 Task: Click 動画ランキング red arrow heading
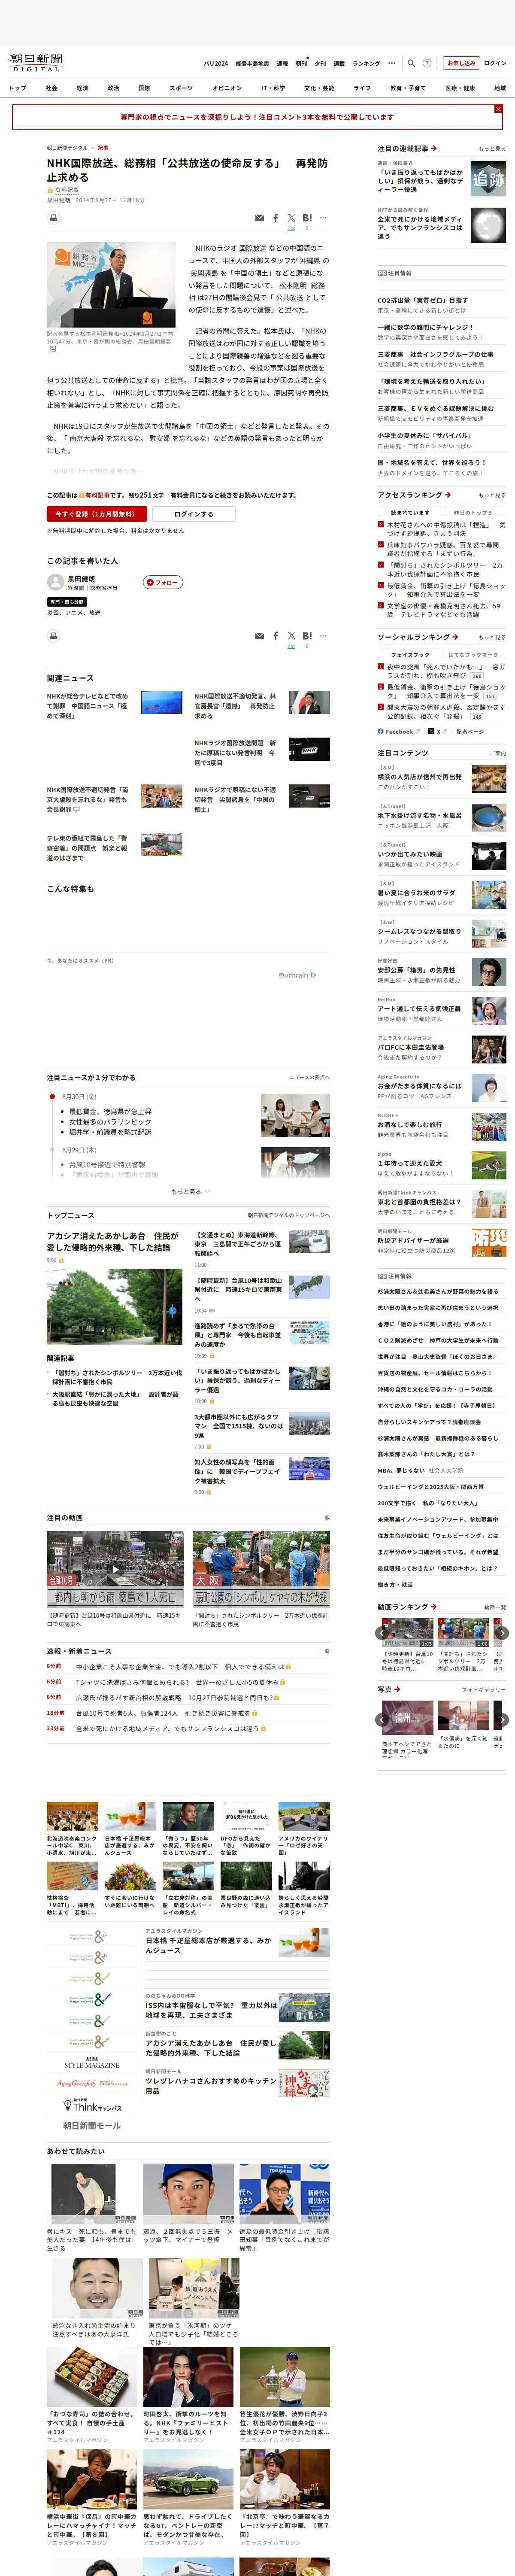tap(407, 1606)
